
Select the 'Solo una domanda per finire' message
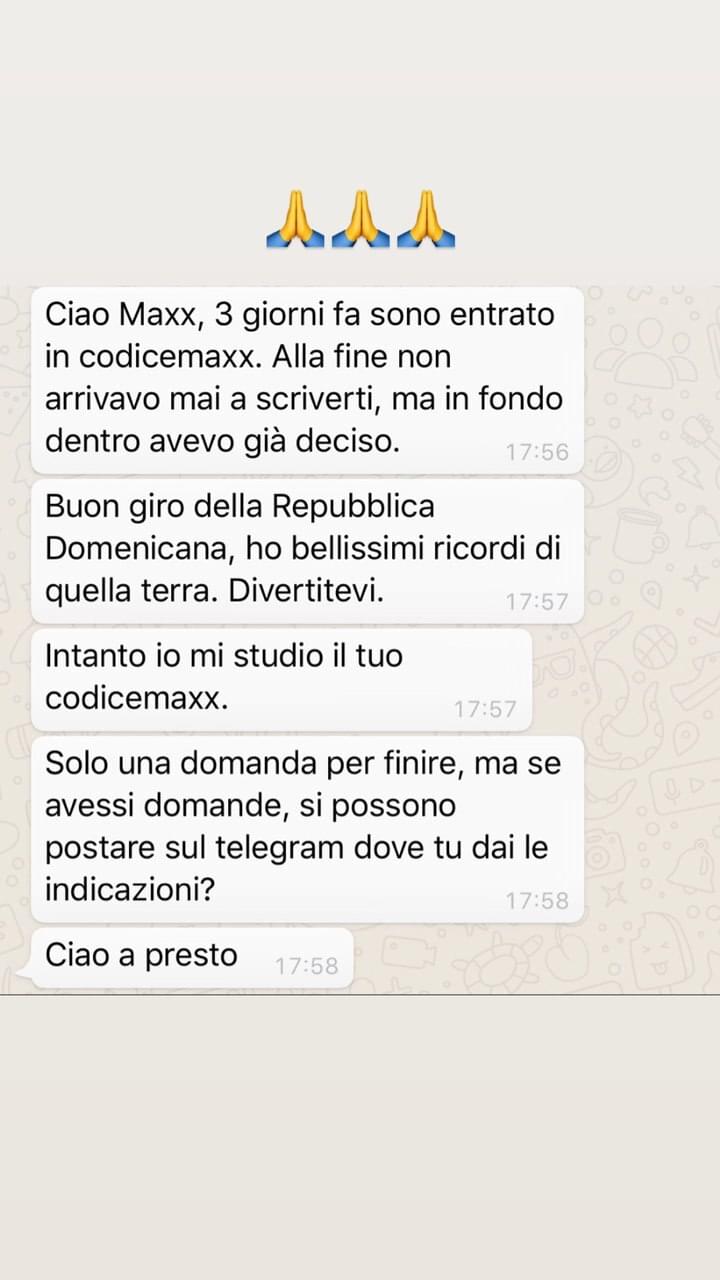[308, 829]
